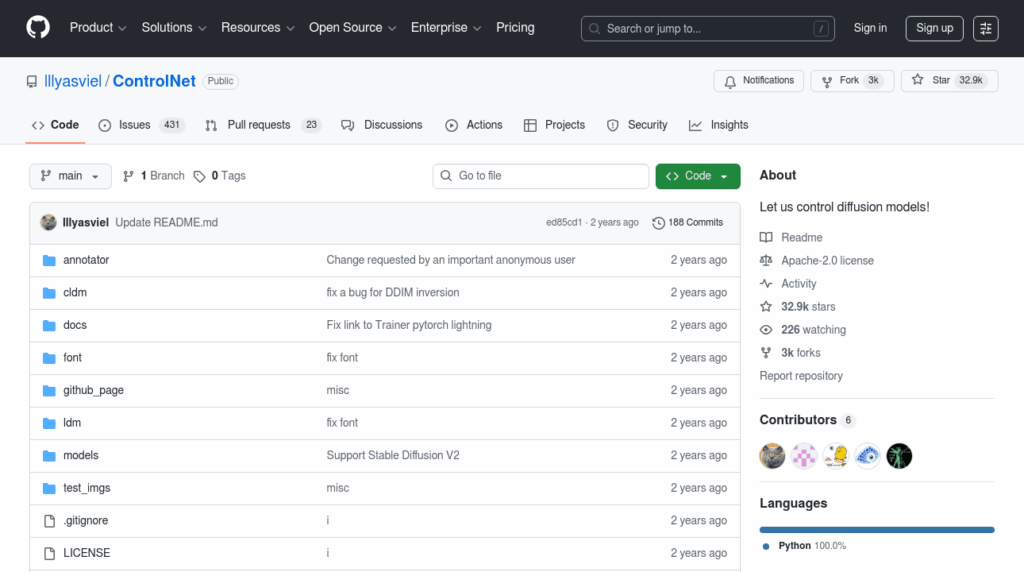Open the Contributors 6 heading link
Viewport: 1024px width, 572px height.
(807, 420)
